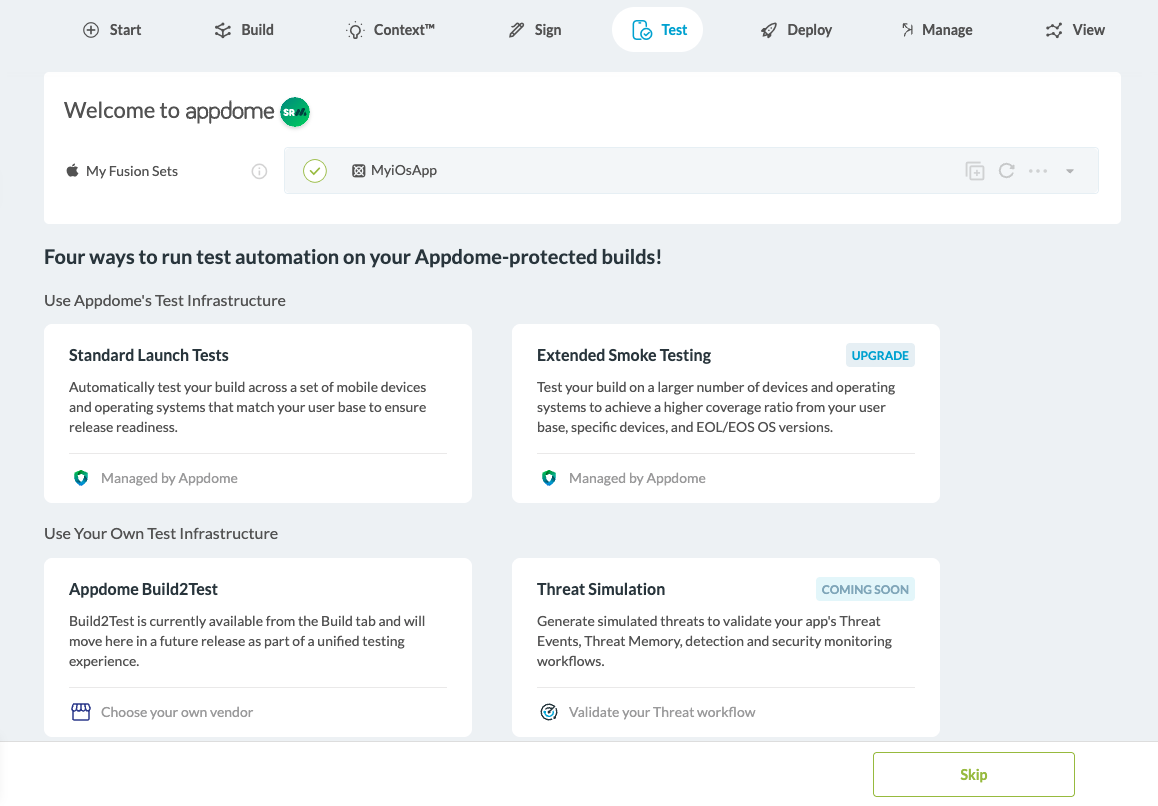Viewport: 1158px width, 806px height.
Task: Click the Welcome to appdome heading
Action: point(169,111)
